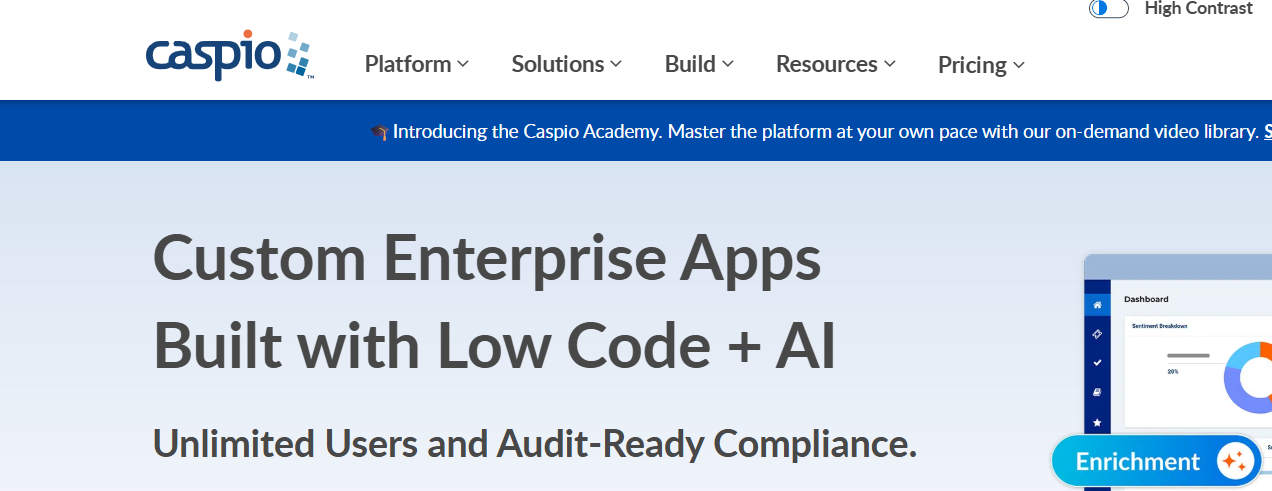
Task: Click the star icon in dashboard sidebar
Action: [1097, 422]
